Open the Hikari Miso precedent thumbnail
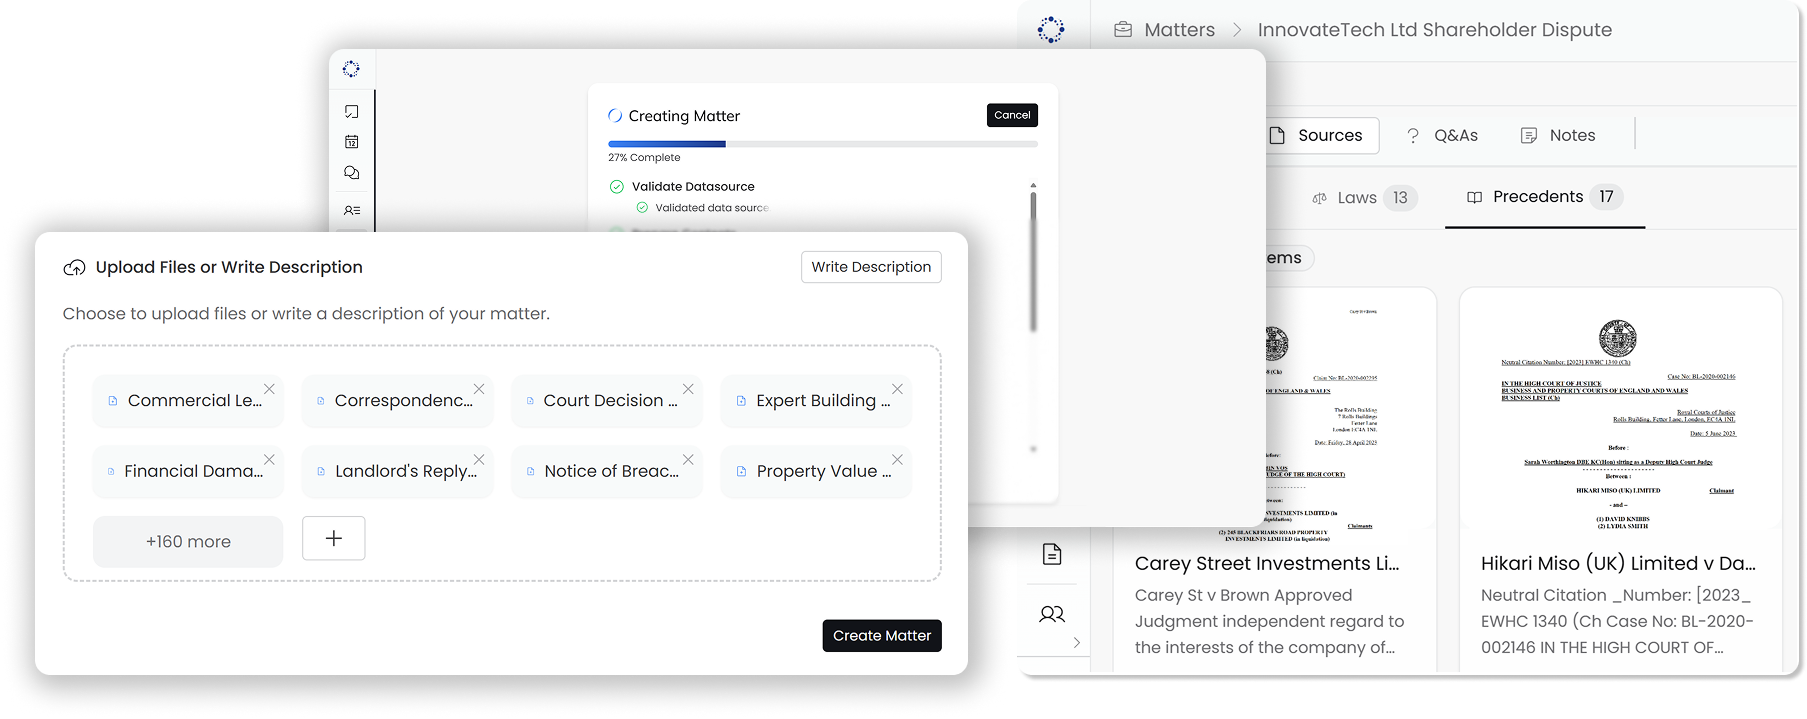Screen dimensions: 1807x719 click(x=1619, y=410)
